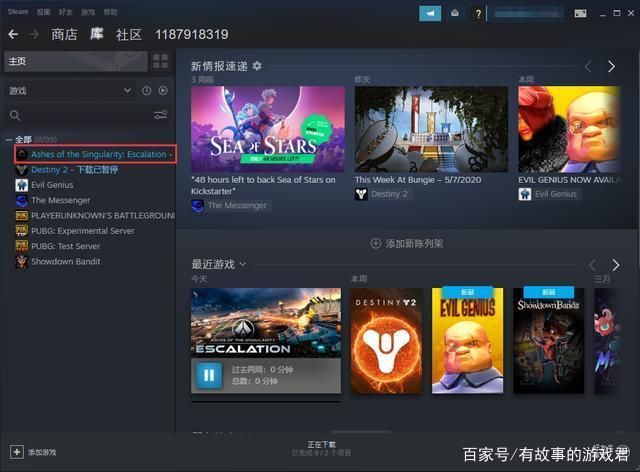Open the 游戏 menu in menu bar

click(x=88, y=12)
